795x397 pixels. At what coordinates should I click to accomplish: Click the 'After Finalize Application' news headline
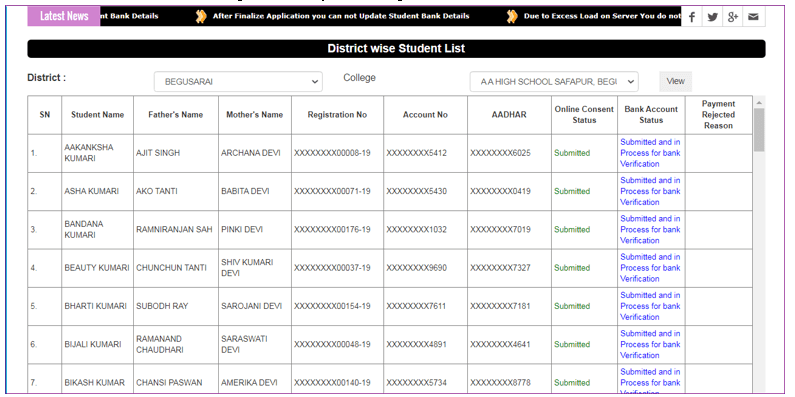pyautogui.click(x=341, y=16)
